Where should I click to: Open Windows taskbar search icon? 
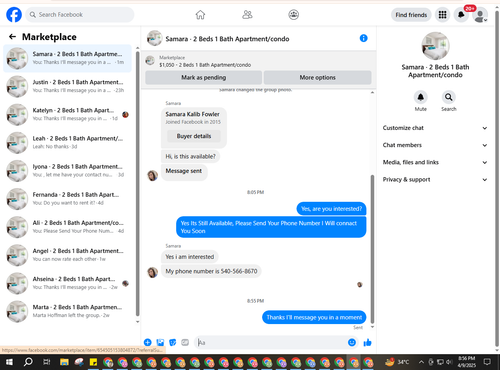pyautogui.click(x=28, y=362)
